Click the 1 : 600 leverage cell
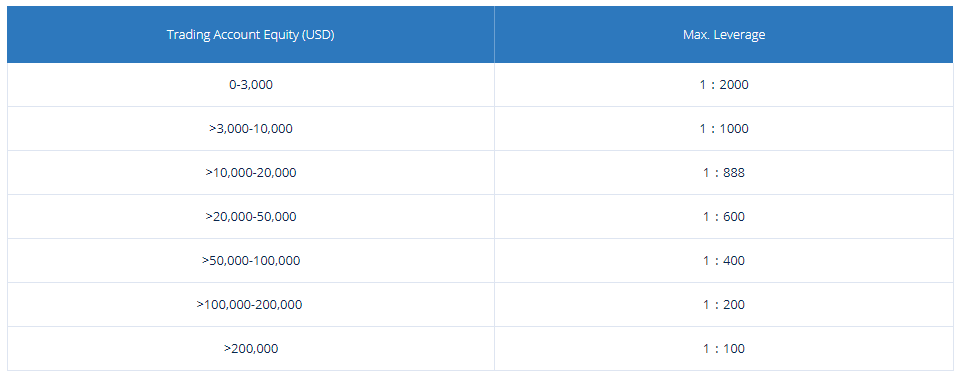 [x=724, y=217]
